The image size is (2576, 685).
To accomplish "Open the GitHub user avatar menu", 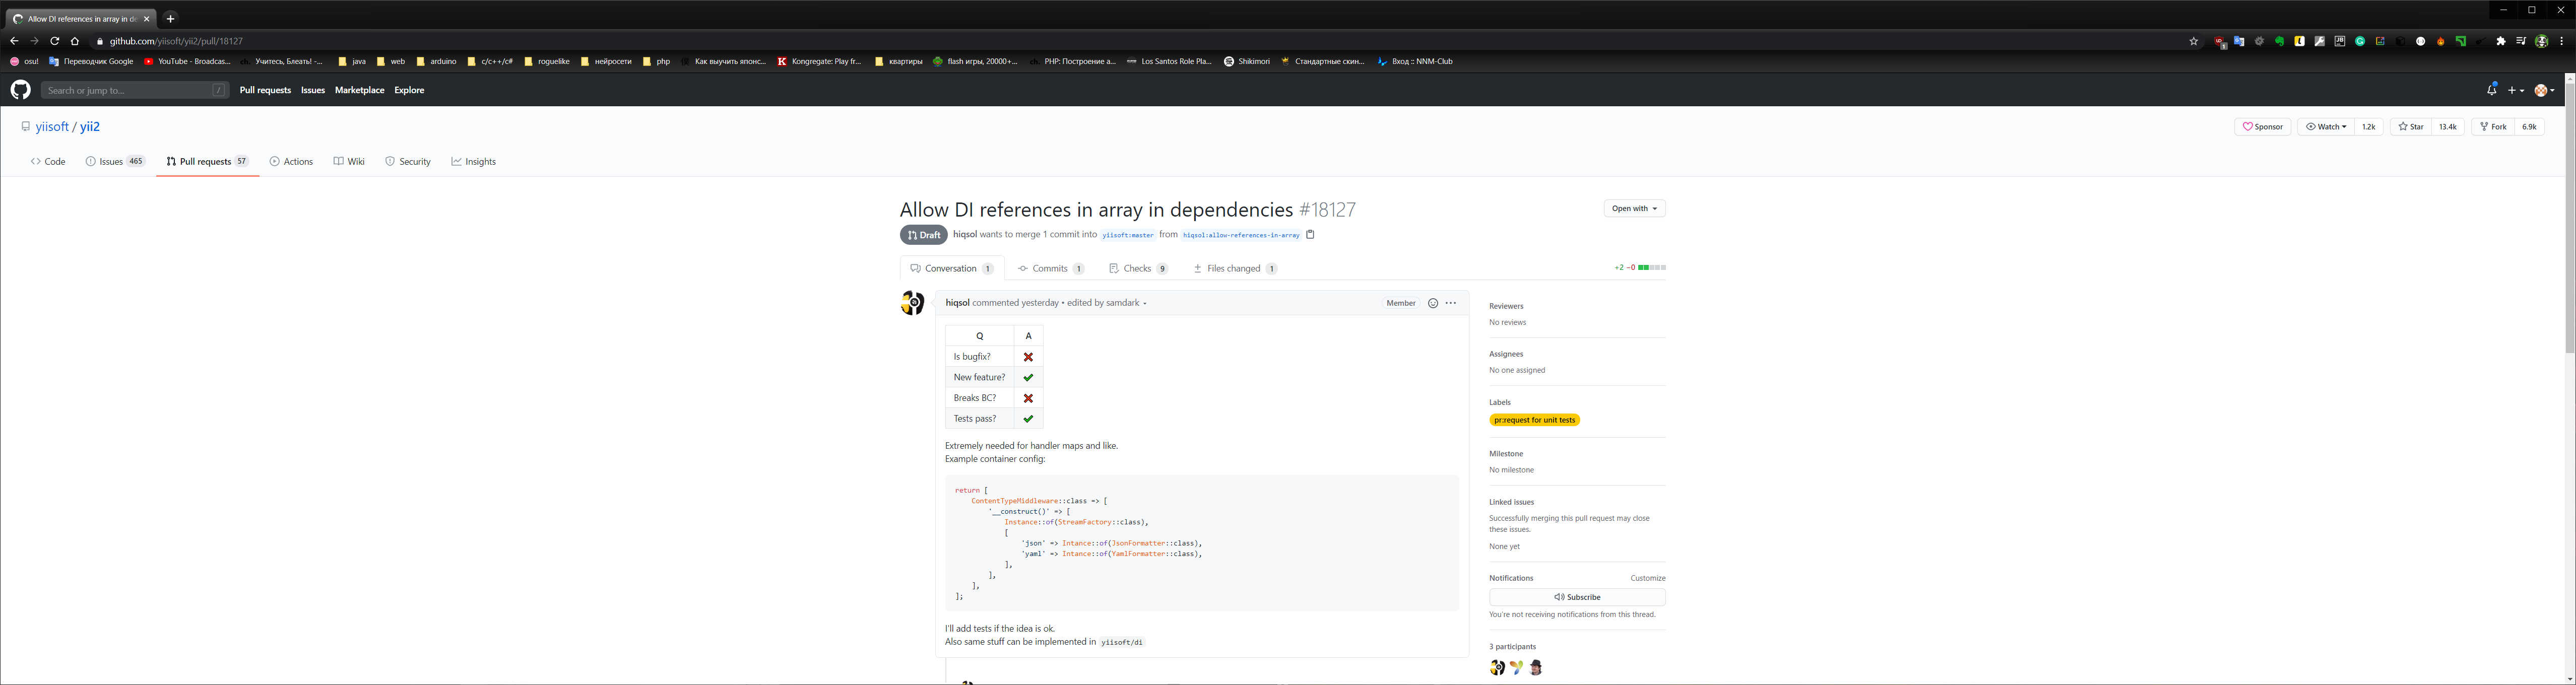I will click(x=2545, y=90).
